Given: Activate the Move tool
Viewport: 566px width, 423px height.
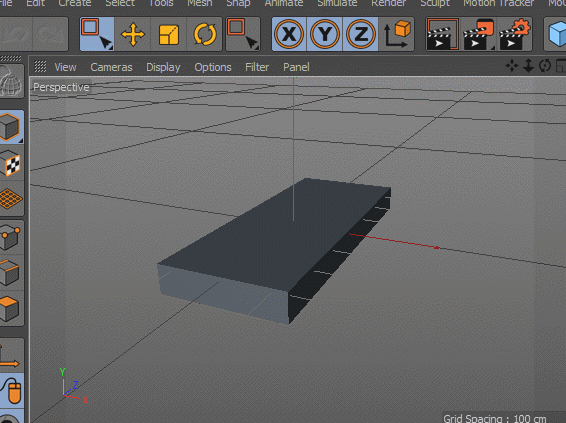Looking at the screenshot, I should [133, 34].
